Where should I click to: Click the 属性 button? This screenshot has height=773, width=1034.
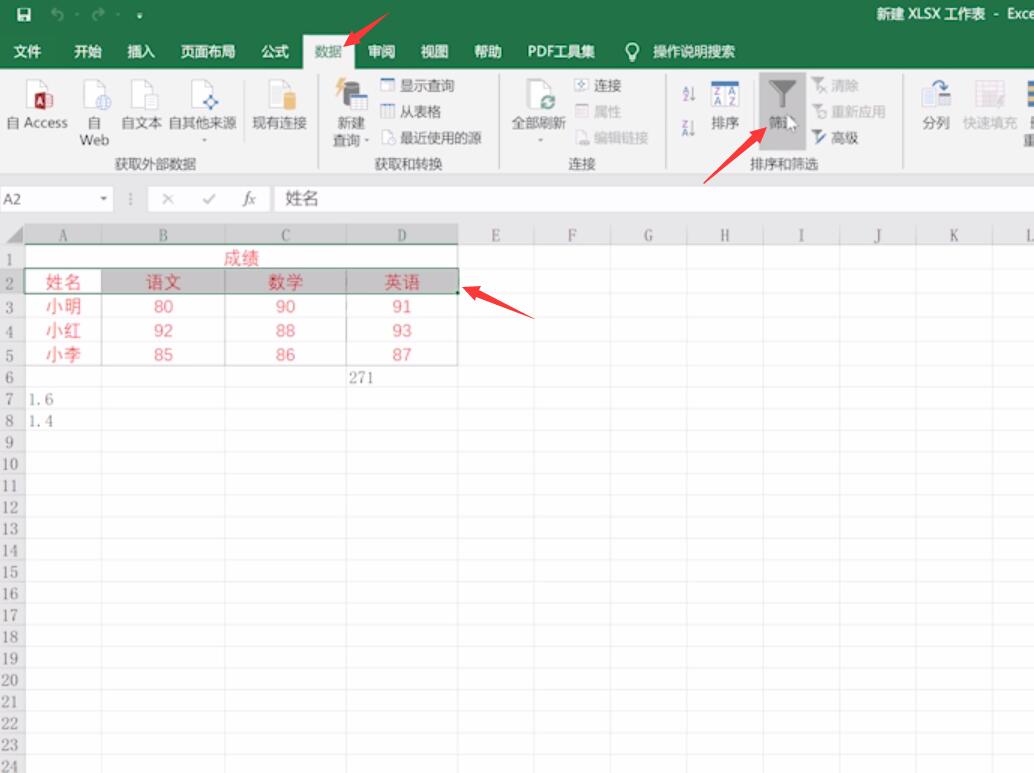click(597, 111)
